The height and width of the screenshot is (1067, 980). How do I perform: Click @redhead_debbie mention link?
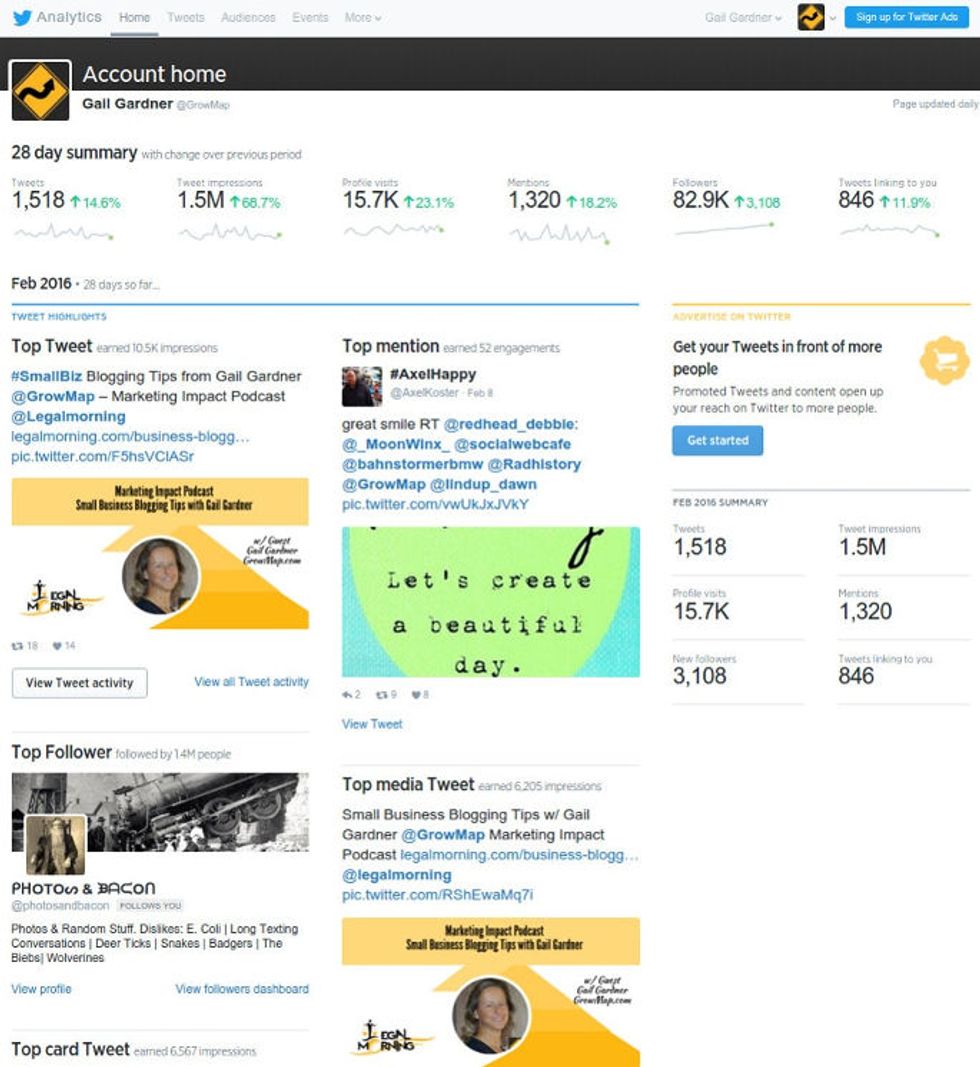(x=510, y=424)
